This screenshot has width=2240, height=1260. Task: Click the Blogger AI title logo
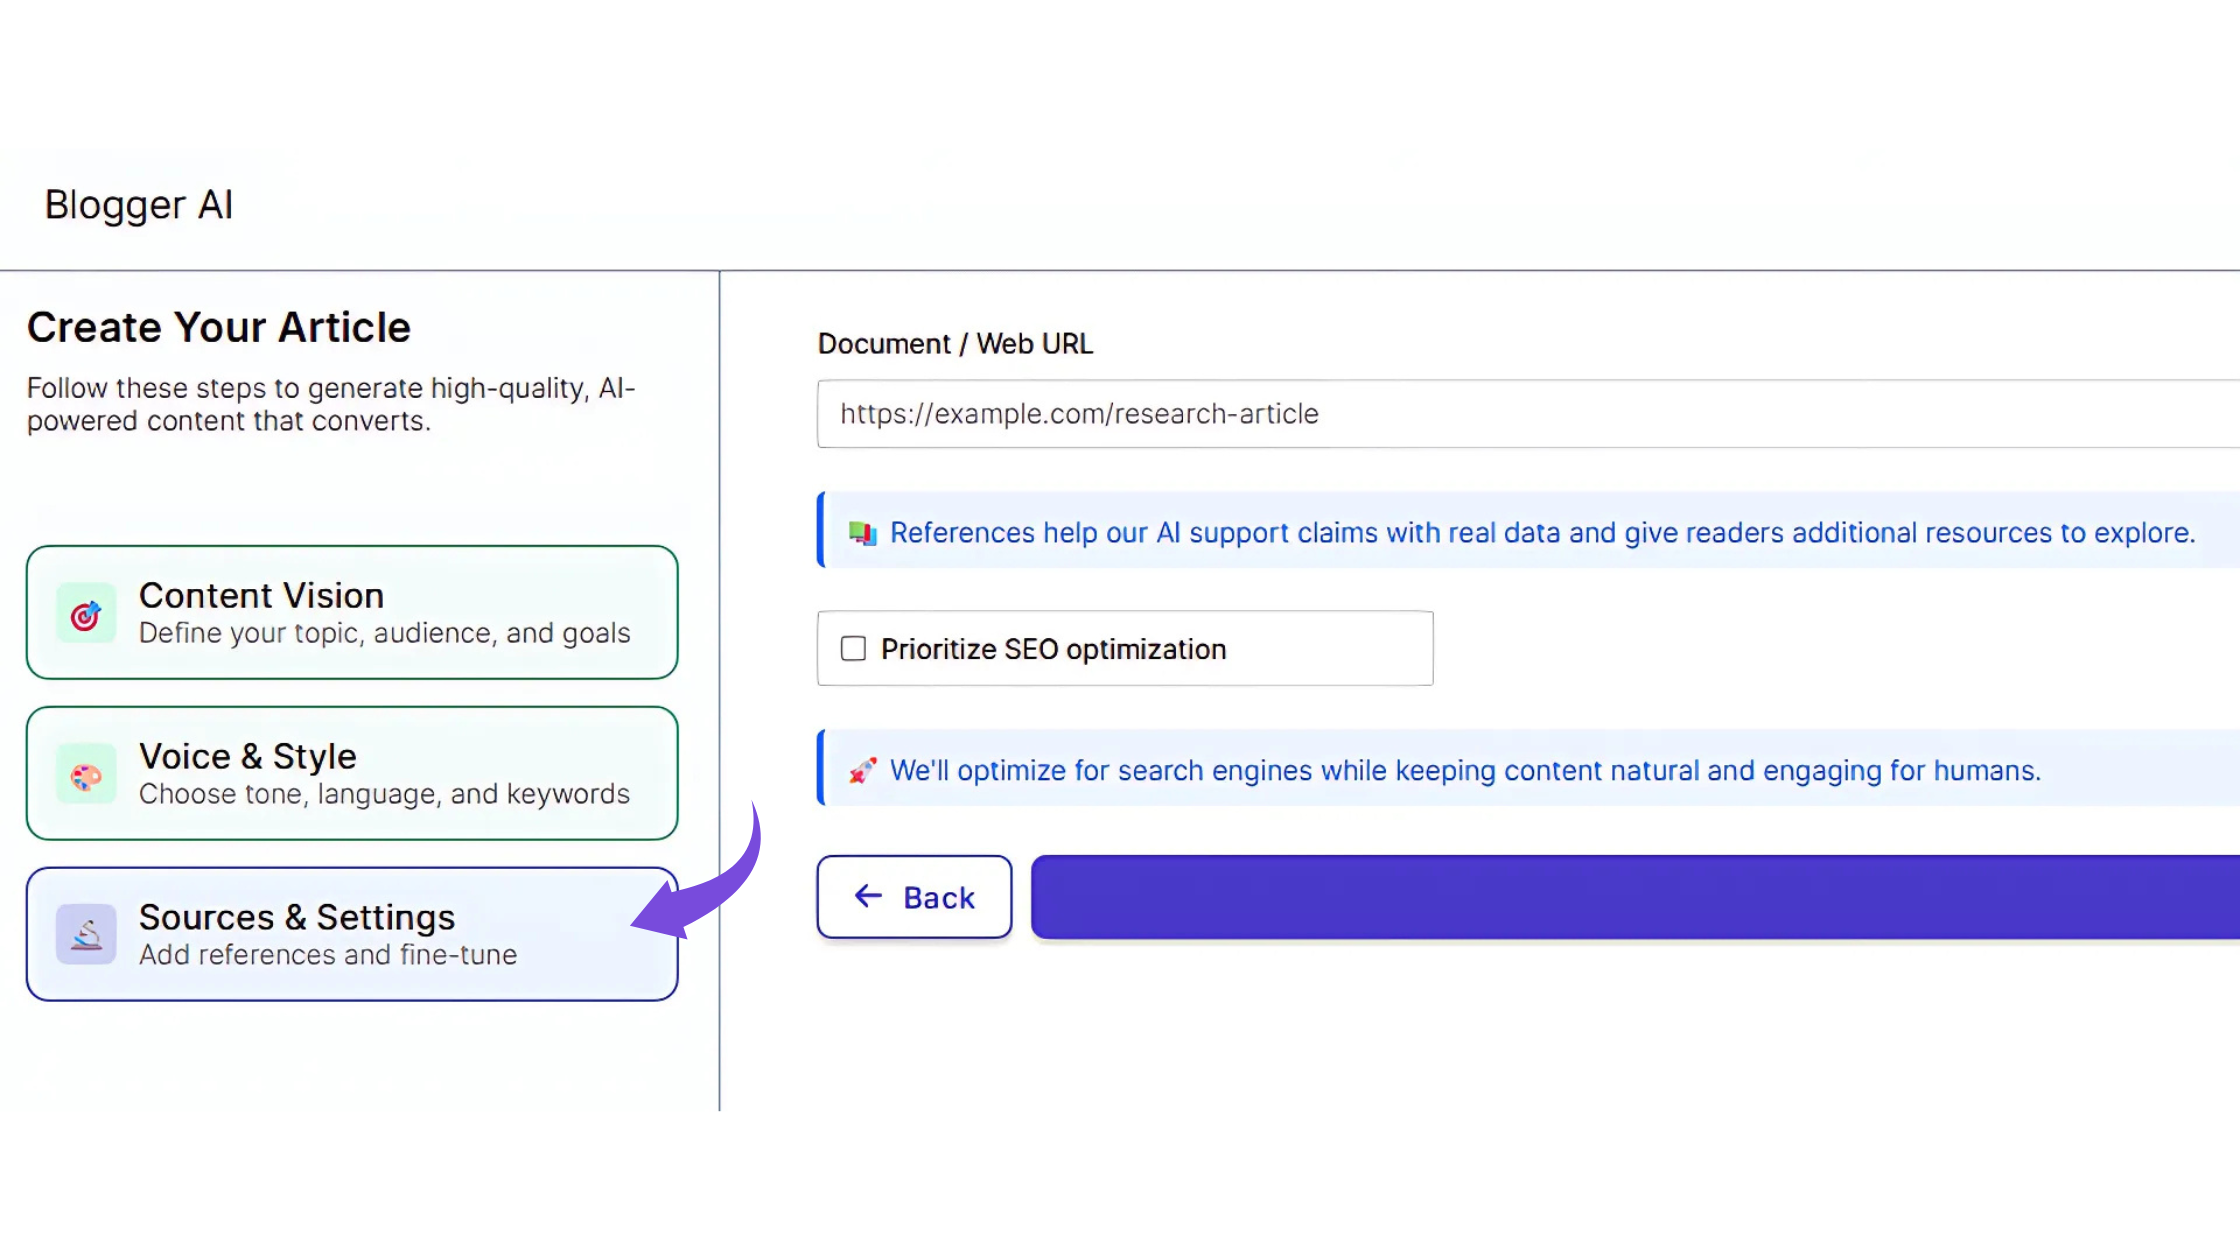(139, 205)
